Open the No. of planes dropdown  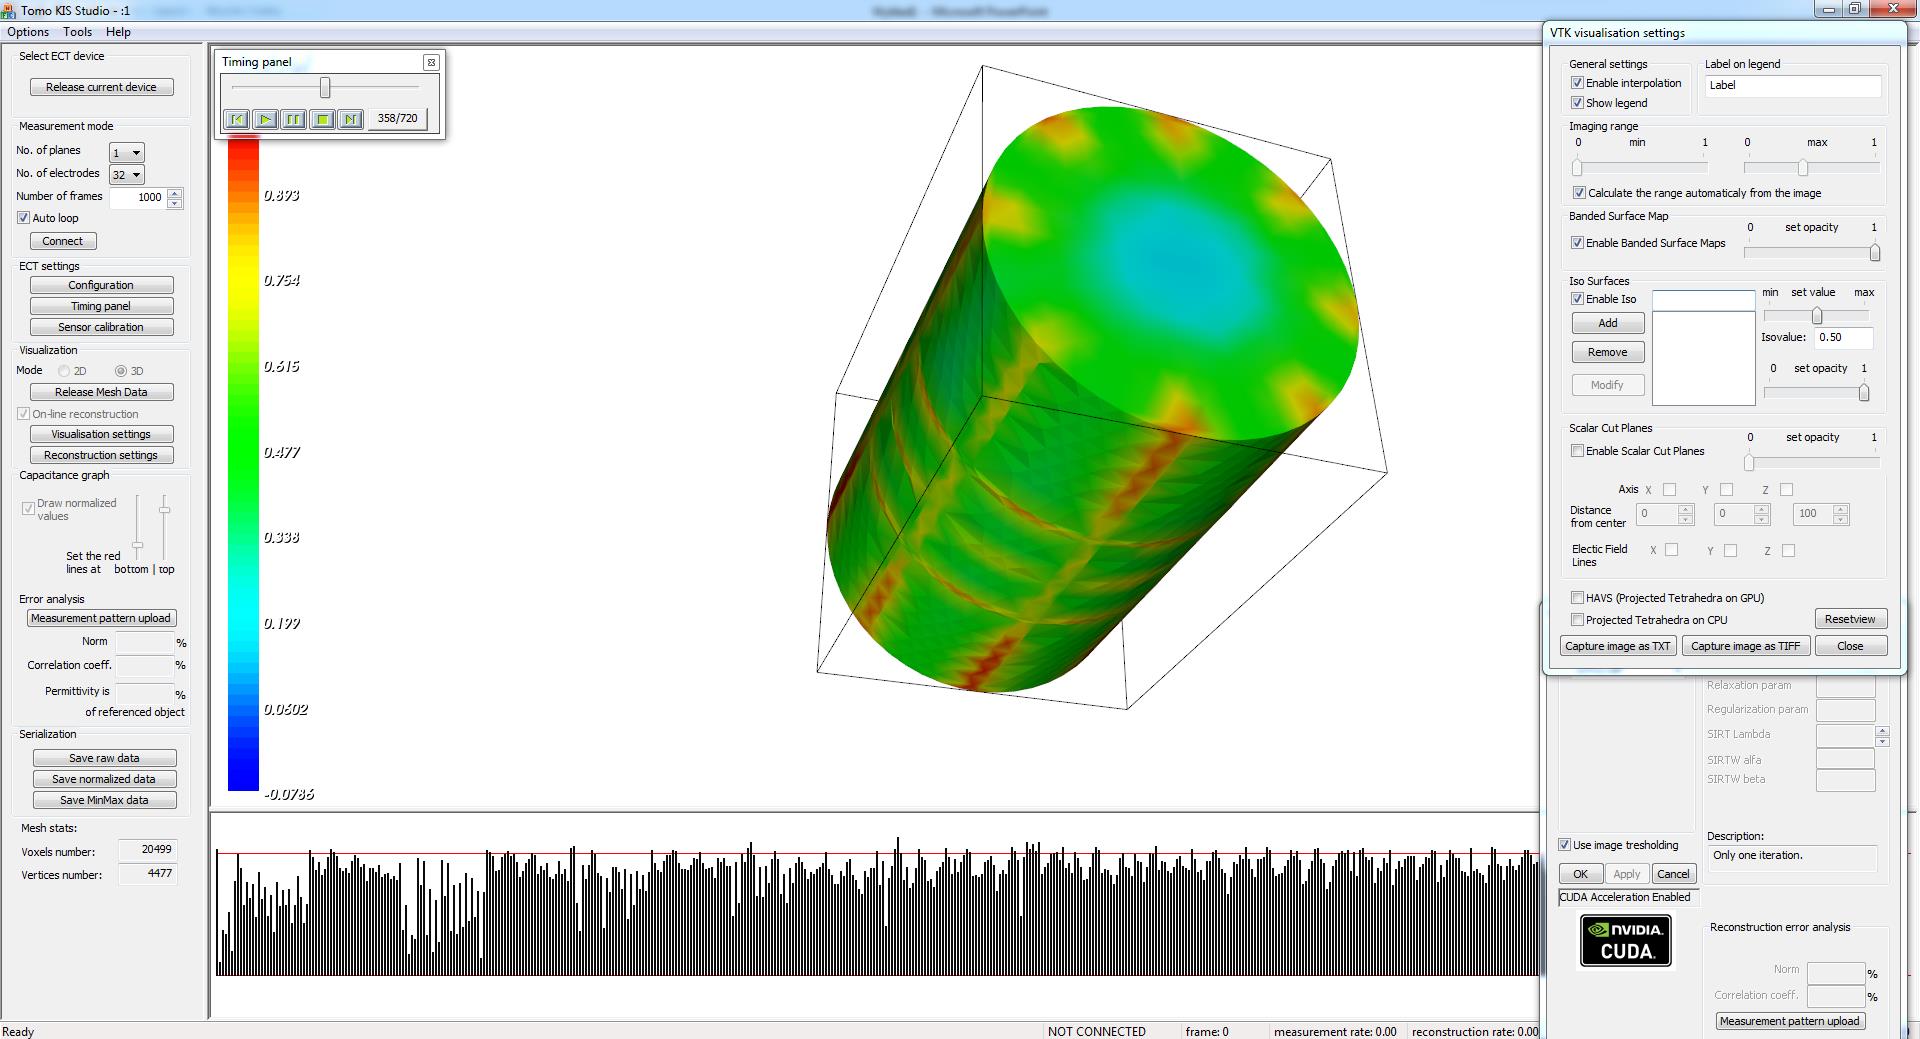[127, 152]
